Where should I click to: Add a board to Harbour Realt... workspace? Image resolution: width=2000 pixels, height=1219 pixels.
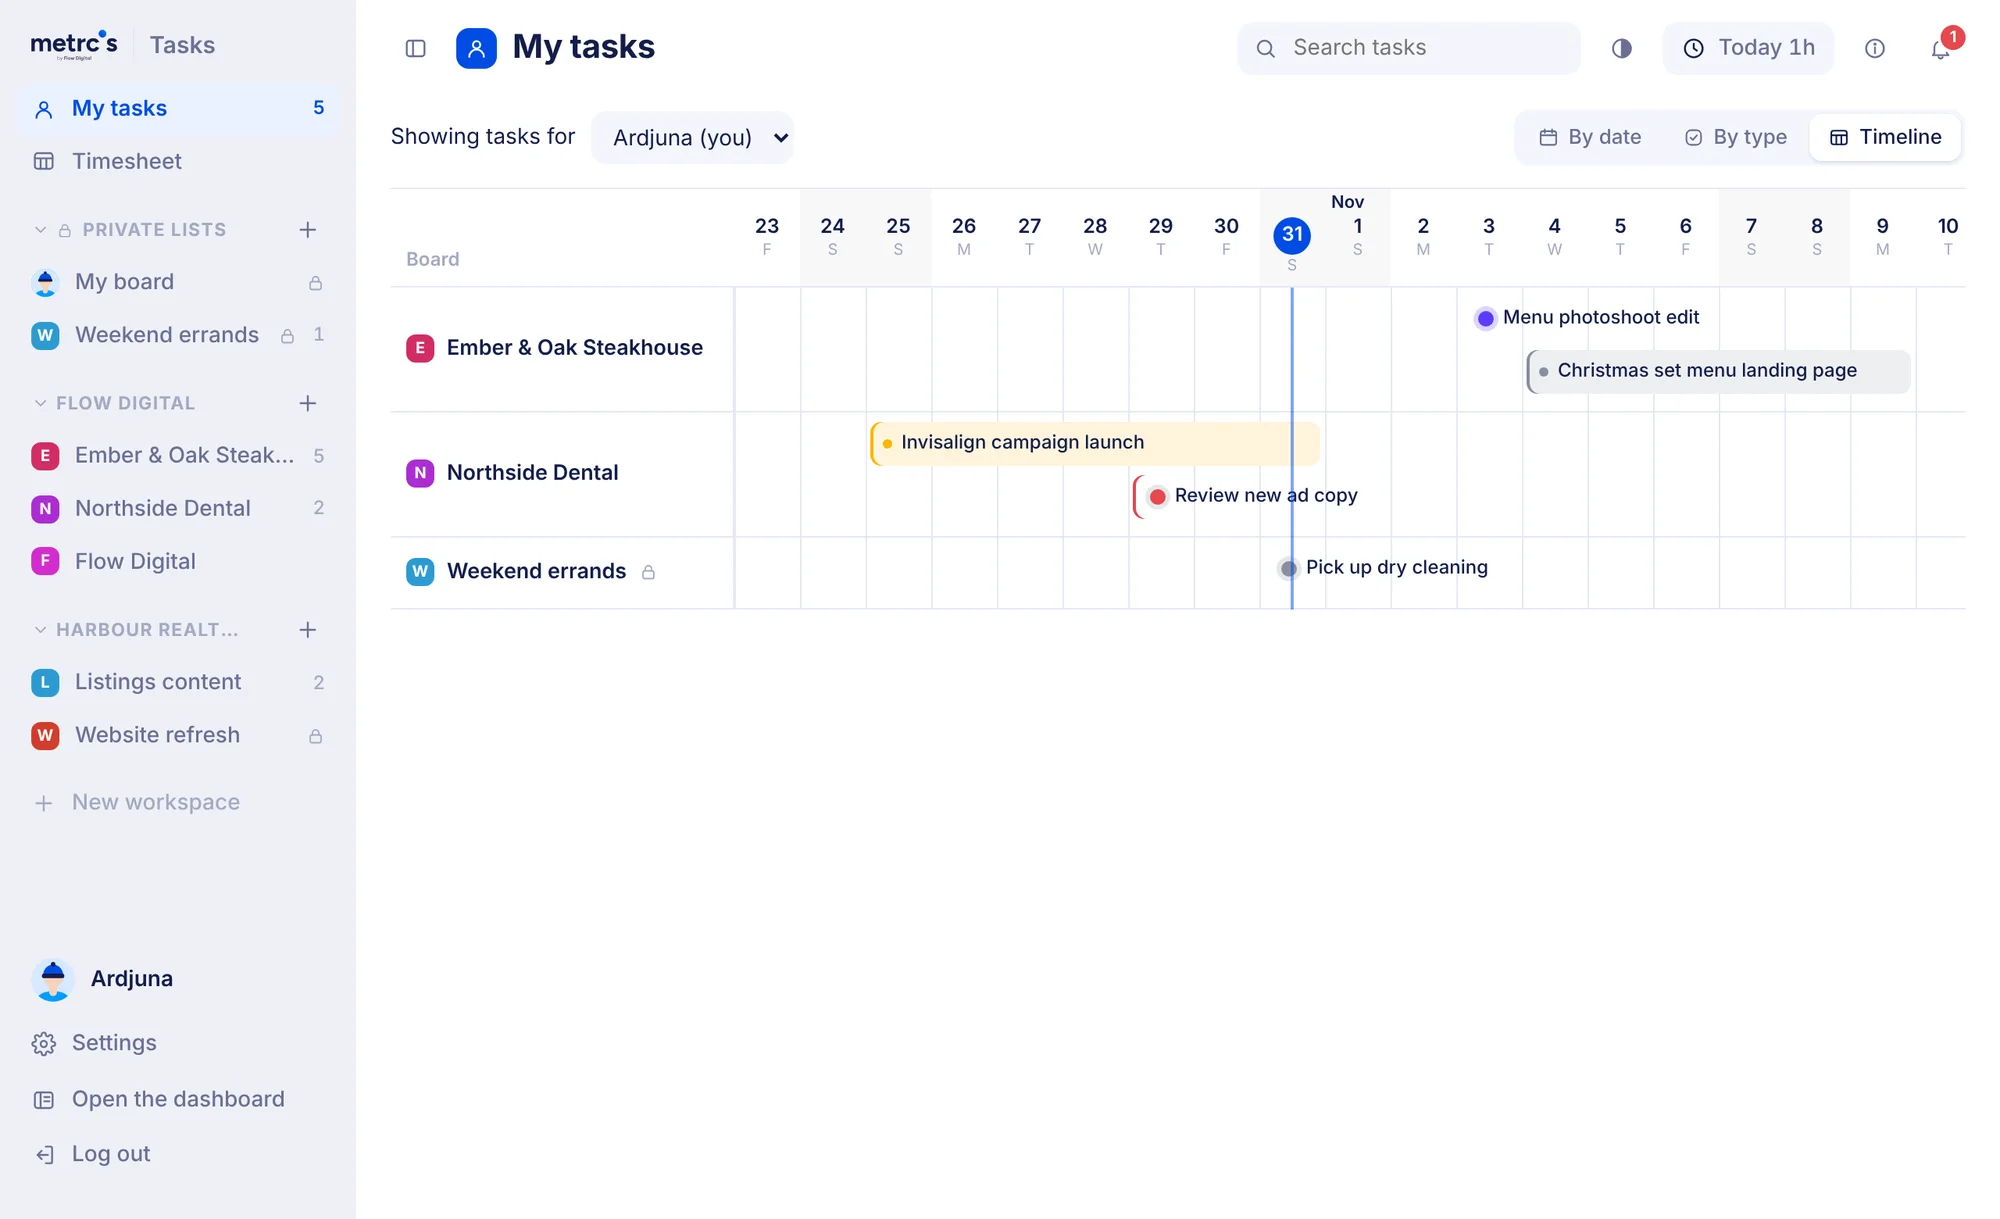[x=308, y=630]
